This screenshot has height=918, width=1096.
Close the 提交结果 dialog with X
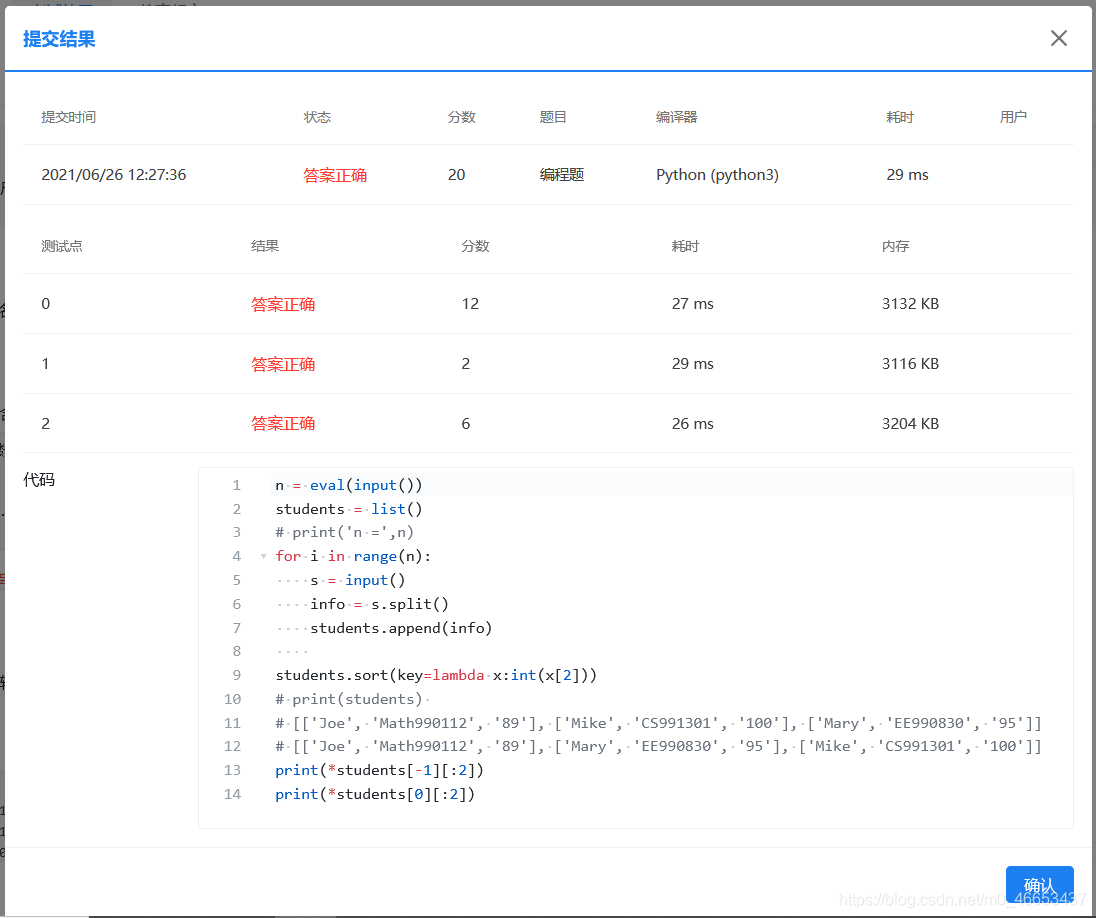coord(1058,38)
